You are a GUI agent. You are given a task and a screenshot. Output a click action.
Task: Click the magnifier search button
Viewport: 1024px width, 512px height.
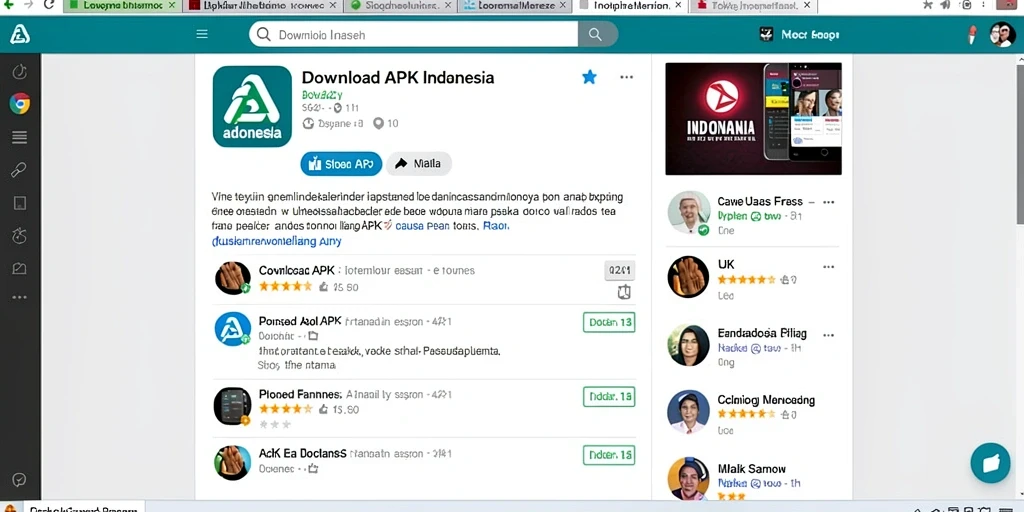tap(596, 35)
